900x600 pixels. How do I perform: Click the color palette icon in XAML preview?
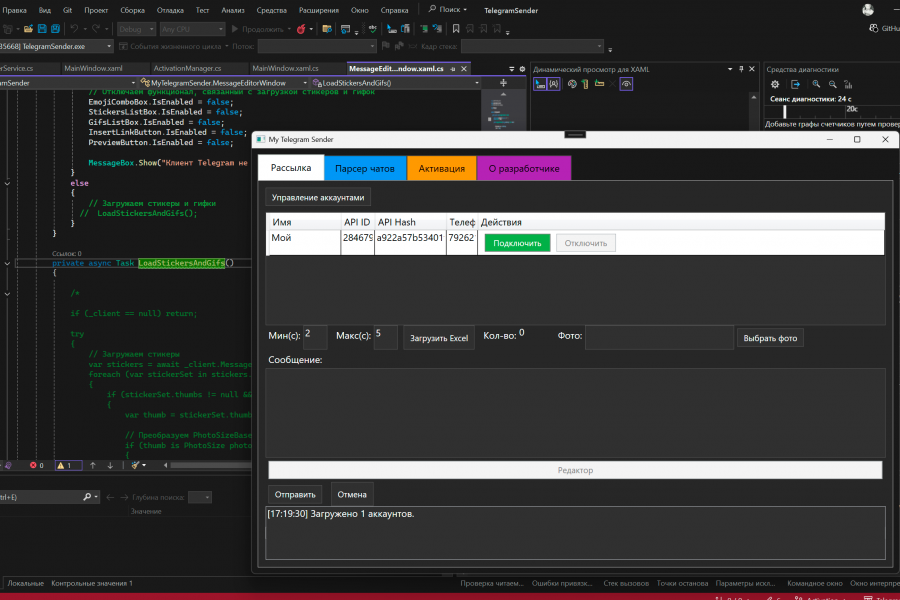click(572, 84)
